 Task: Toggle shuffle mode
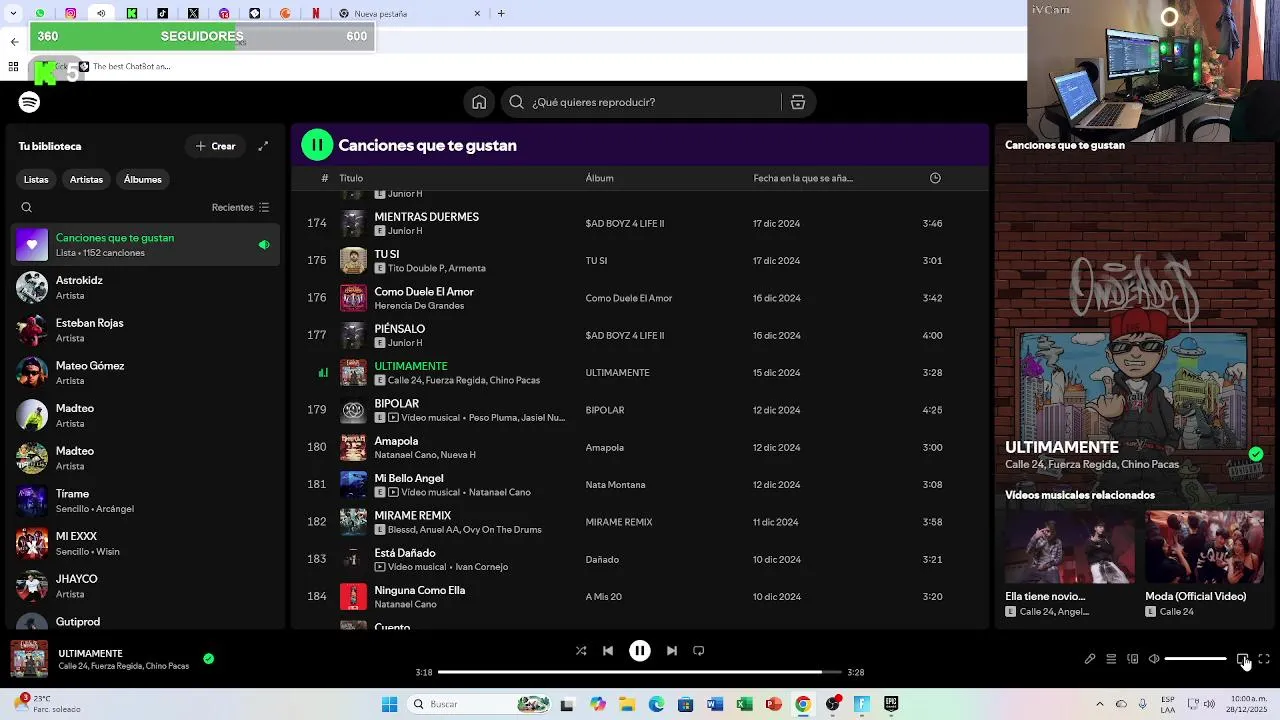click(x=581, y=651)
